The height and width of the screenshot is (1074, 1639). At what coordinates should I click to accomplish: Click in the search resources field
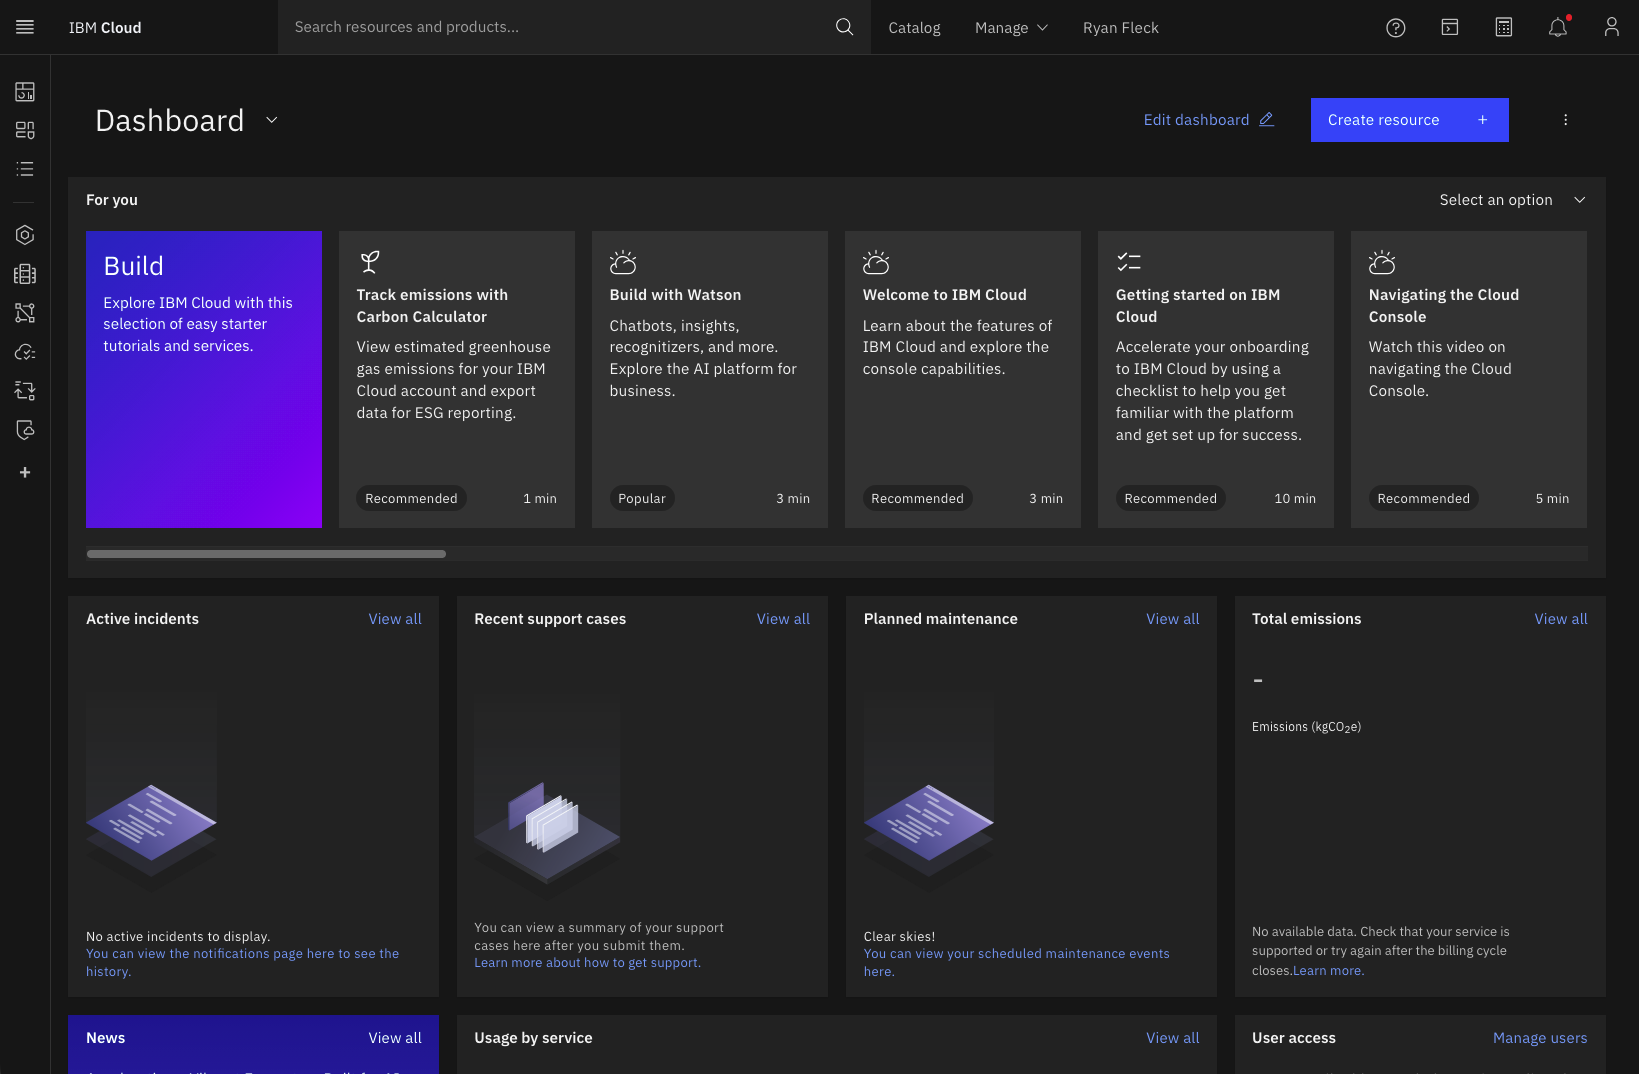(x=560, y=27)
